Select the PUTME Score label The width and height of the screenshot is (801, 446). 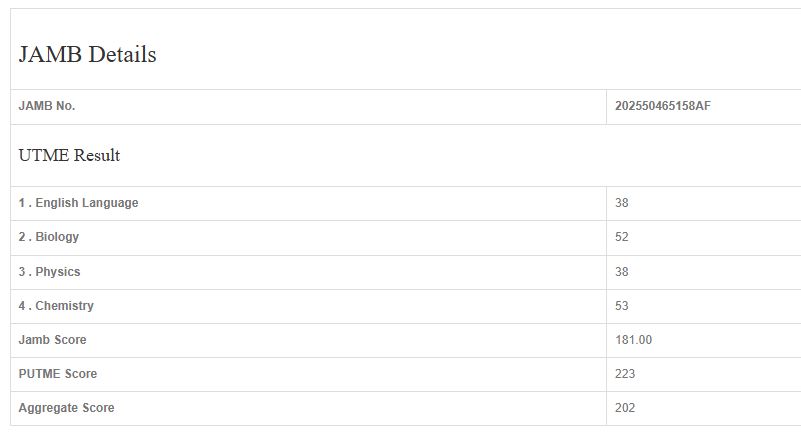[58, 374]
